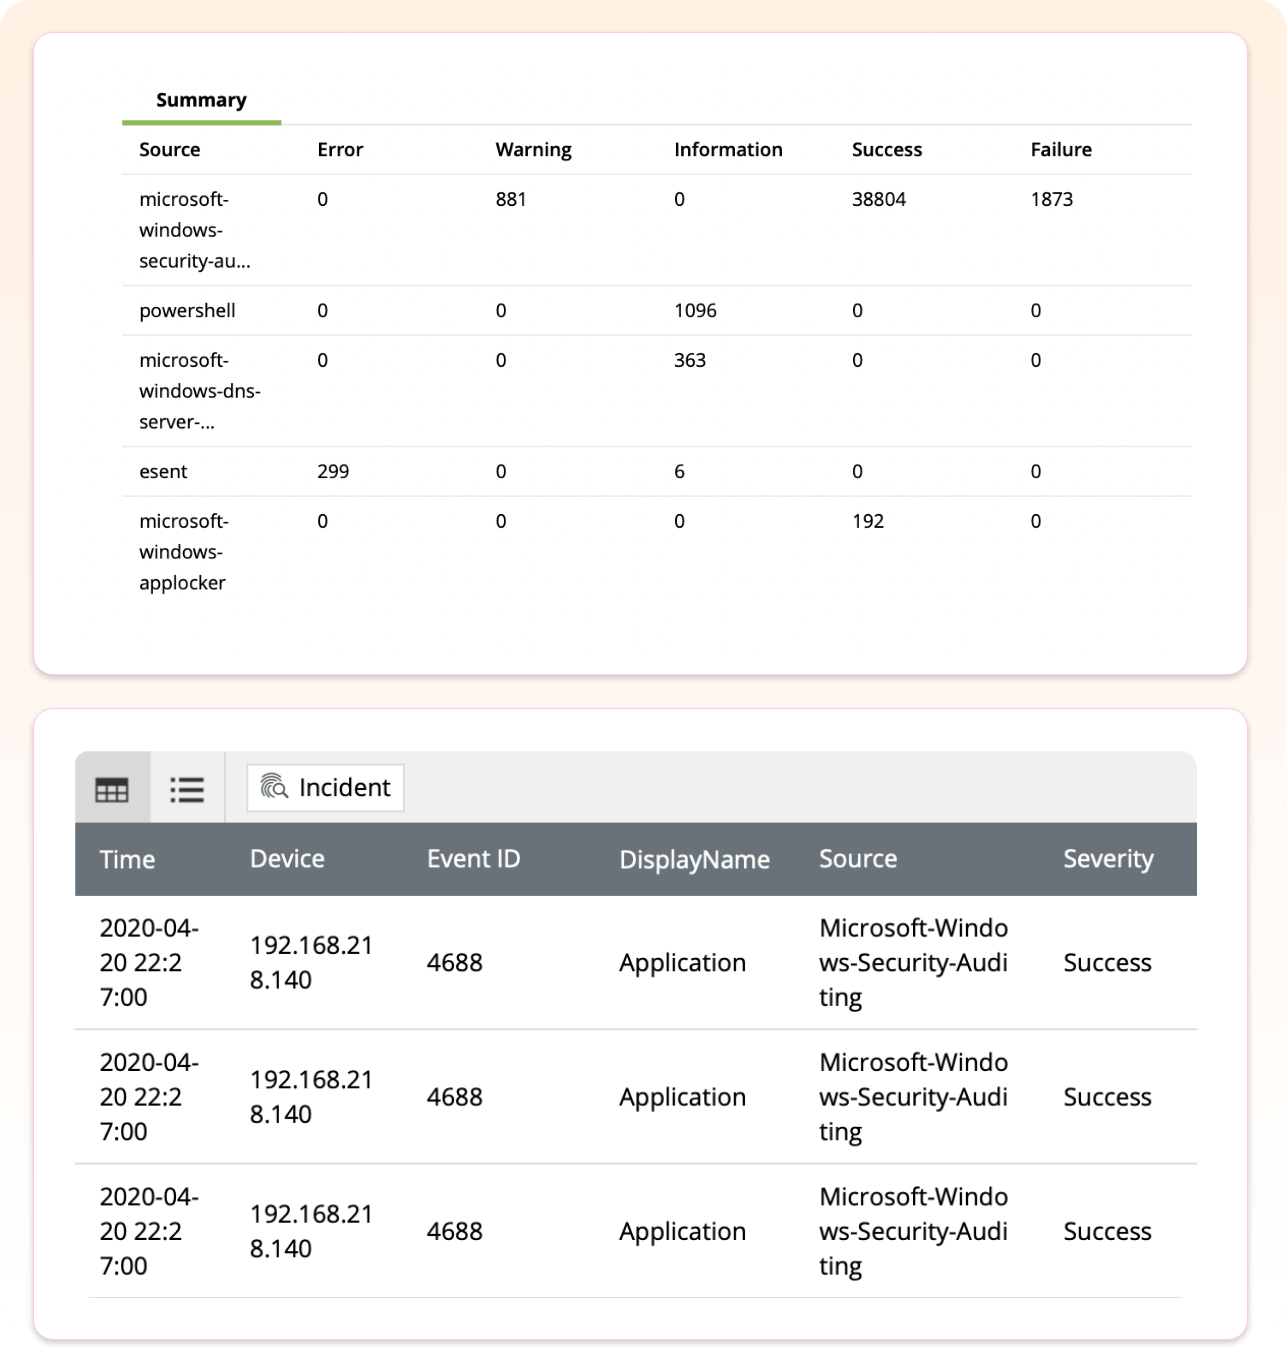The height and width of the screenshot is (1352, 1287).
Task: Click the powershell source row
Action: pos(187,310)
